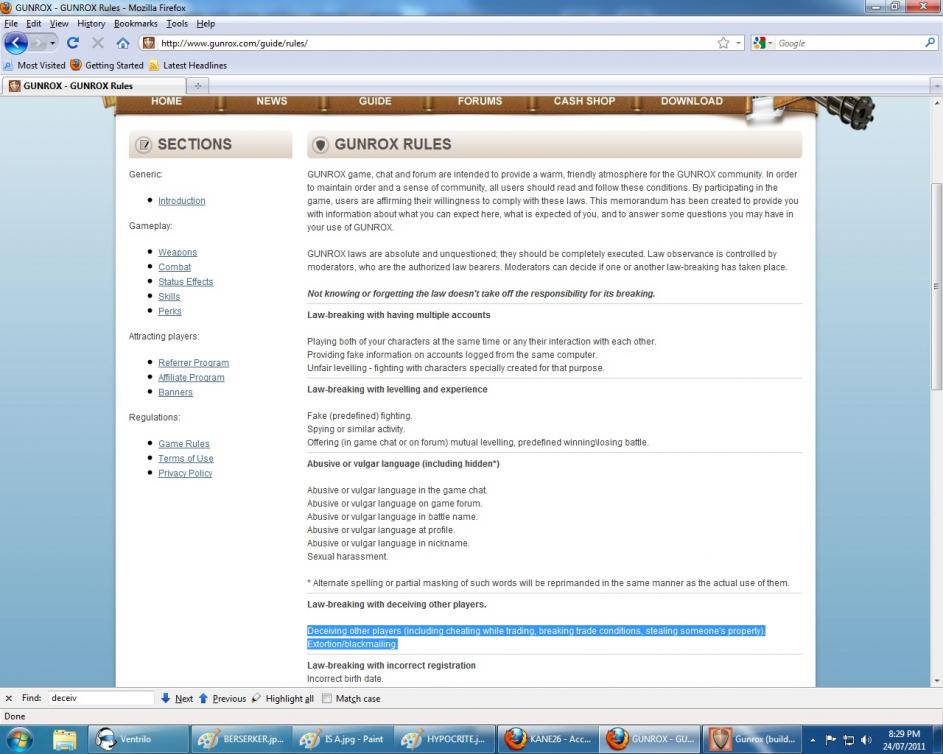The image size is (943, 754).
Task: Open the CASH SHOP navigation tab
Action: coord(584,101)
